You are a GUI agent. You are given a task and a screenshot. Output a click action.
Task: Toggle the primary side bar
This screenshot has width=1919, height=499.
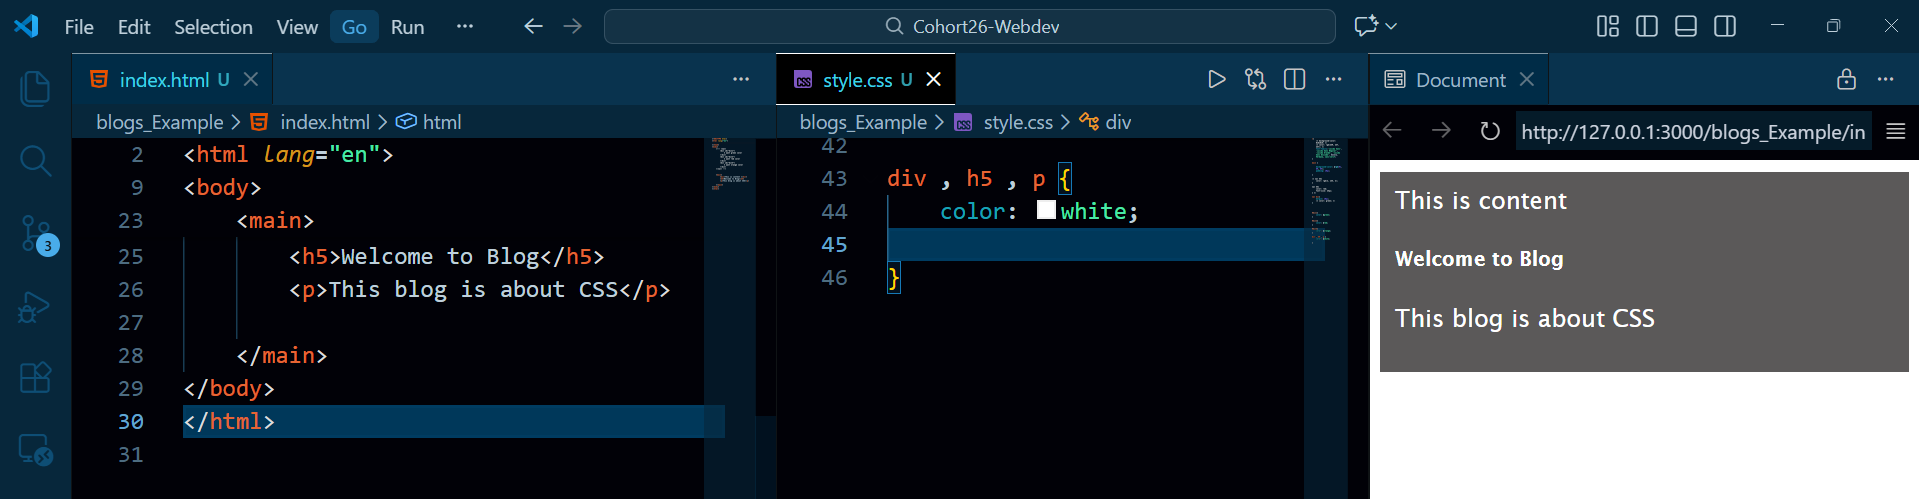point(1647,26)
